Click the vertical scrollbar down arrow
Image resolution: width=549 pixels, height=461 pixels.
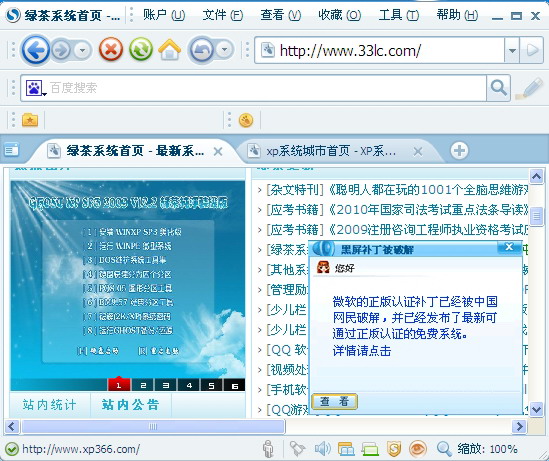click(x=536, y=409)
